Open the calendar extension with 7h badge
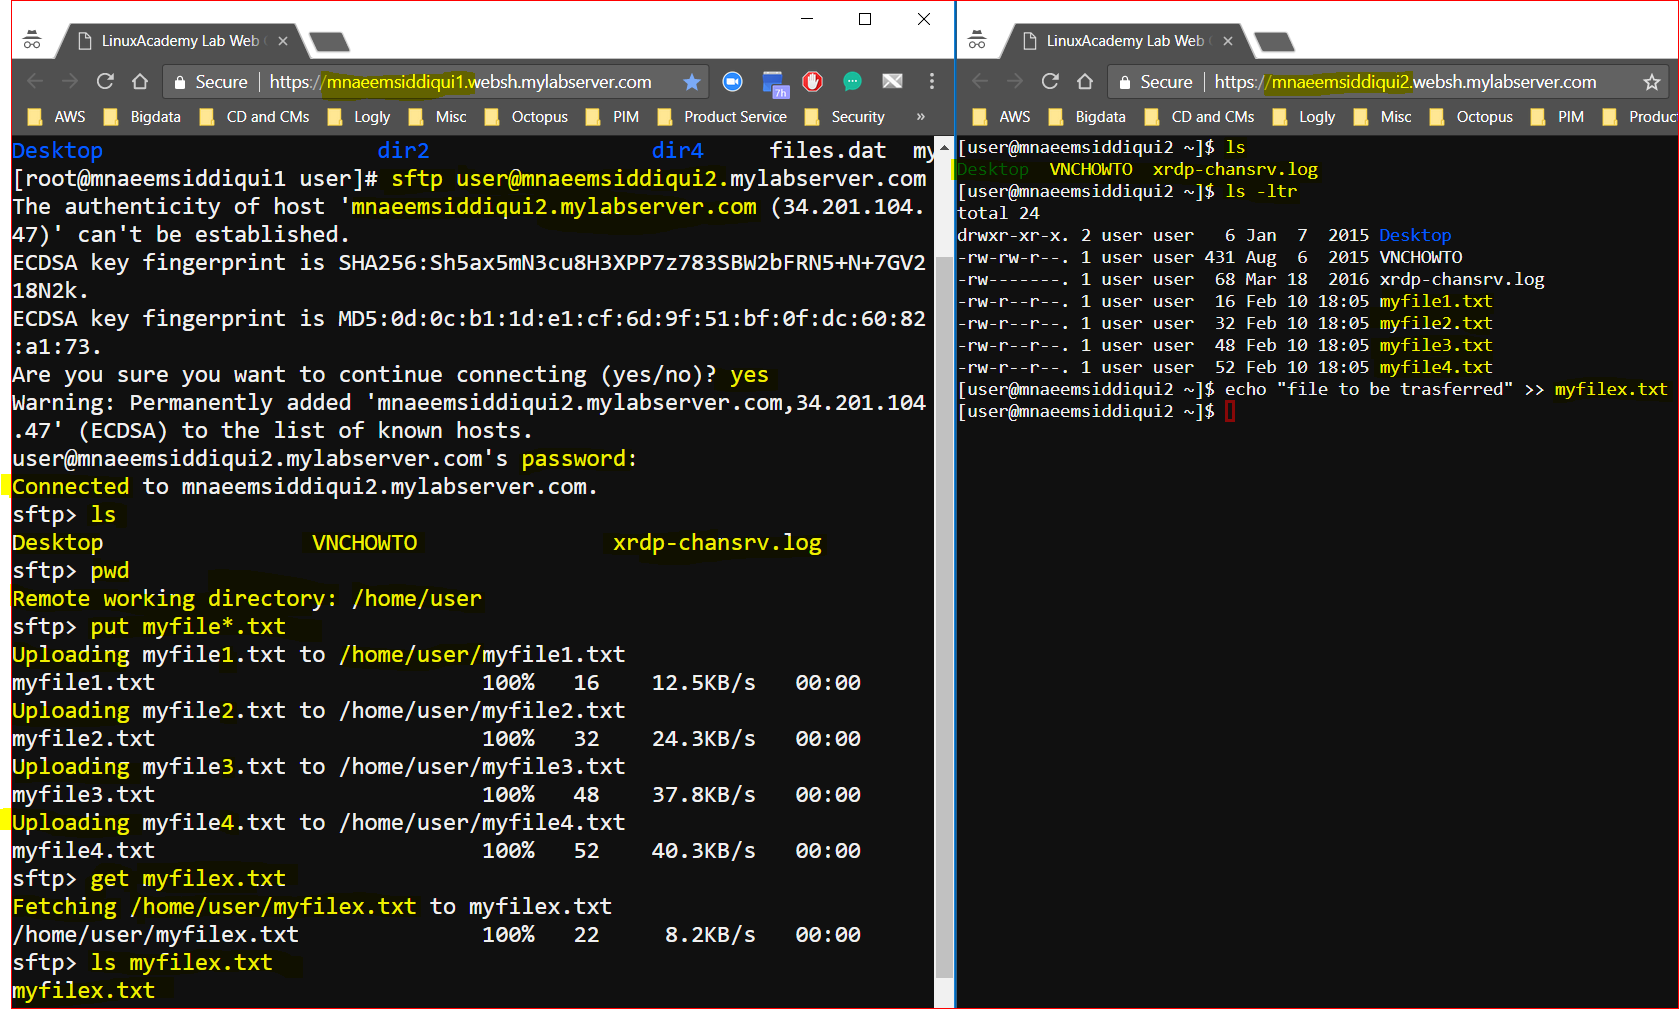Image resolution: width=1679 pixels, height=1009 pixels. (x=774, y=83)
